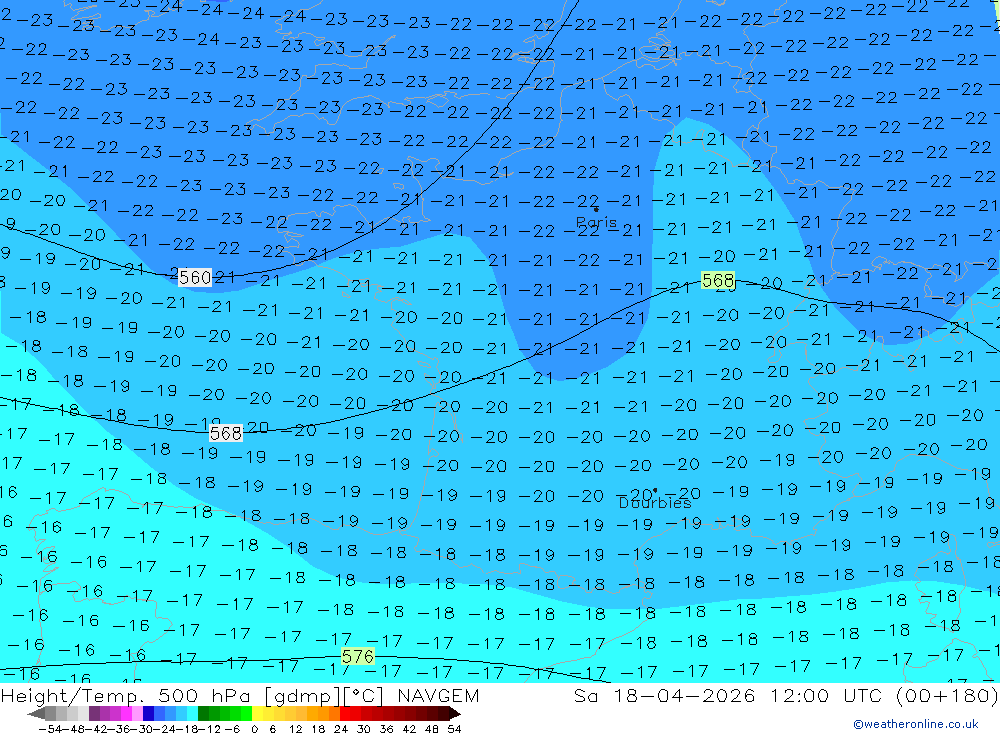The height and width of the screenshot is (733, 1000).
Task: Click the yellow legend swatch at 0
Action: pyautogui.click(x=258, y=713)
